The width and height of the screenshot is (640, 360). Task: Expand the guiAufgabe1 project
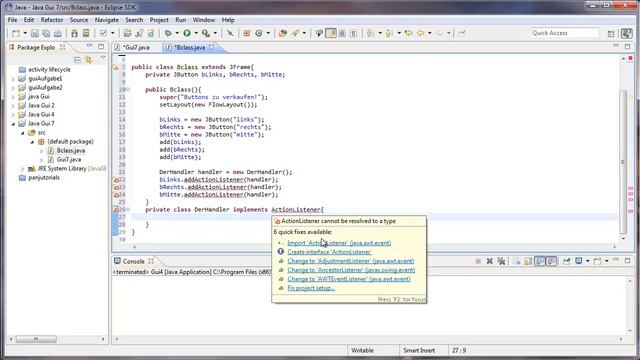click(x=13, y=79)
